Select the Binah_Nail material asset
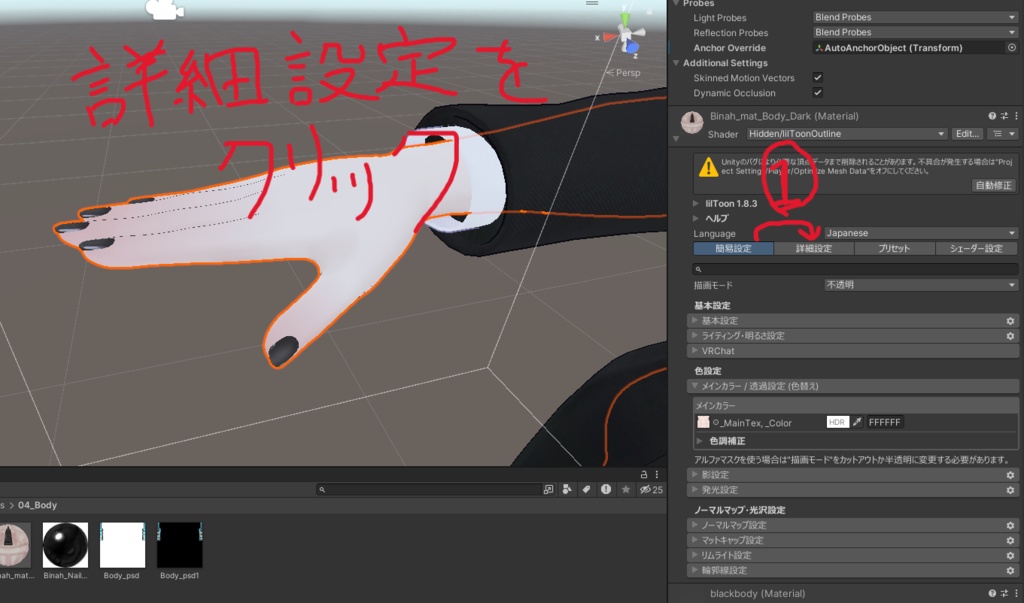 [x=65, y=551]
